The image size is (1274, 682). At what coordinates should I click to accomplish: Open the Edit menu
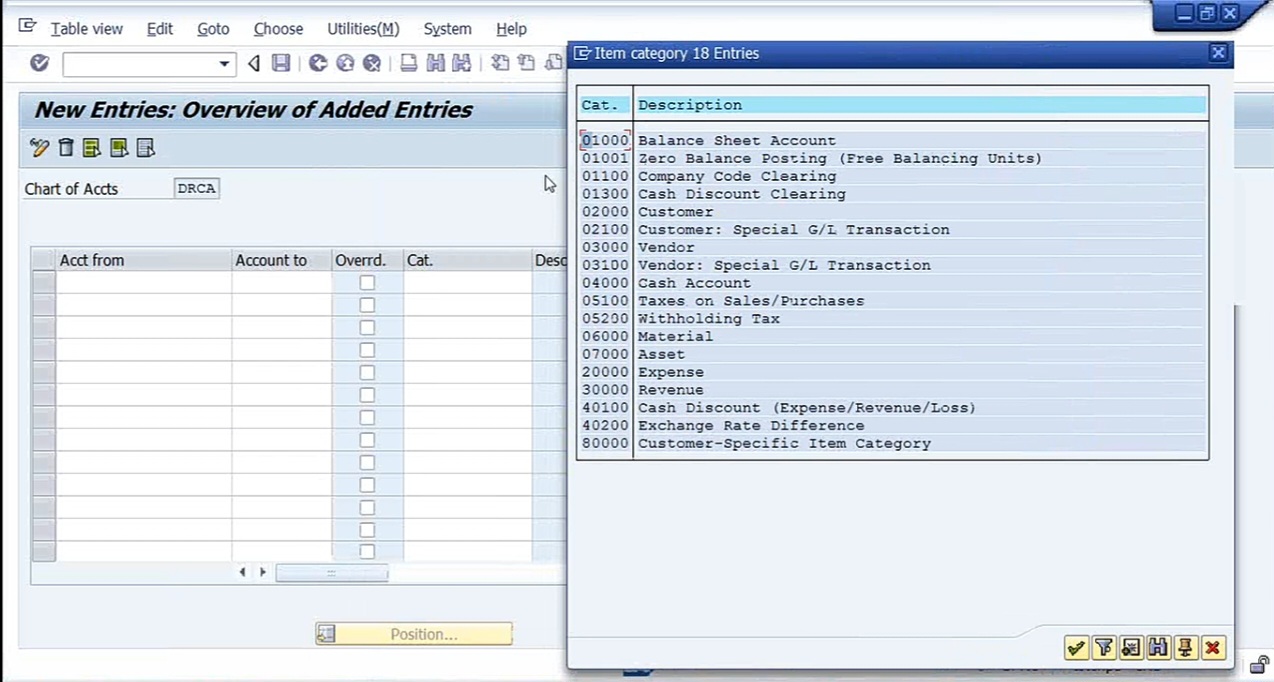point(160,29)
